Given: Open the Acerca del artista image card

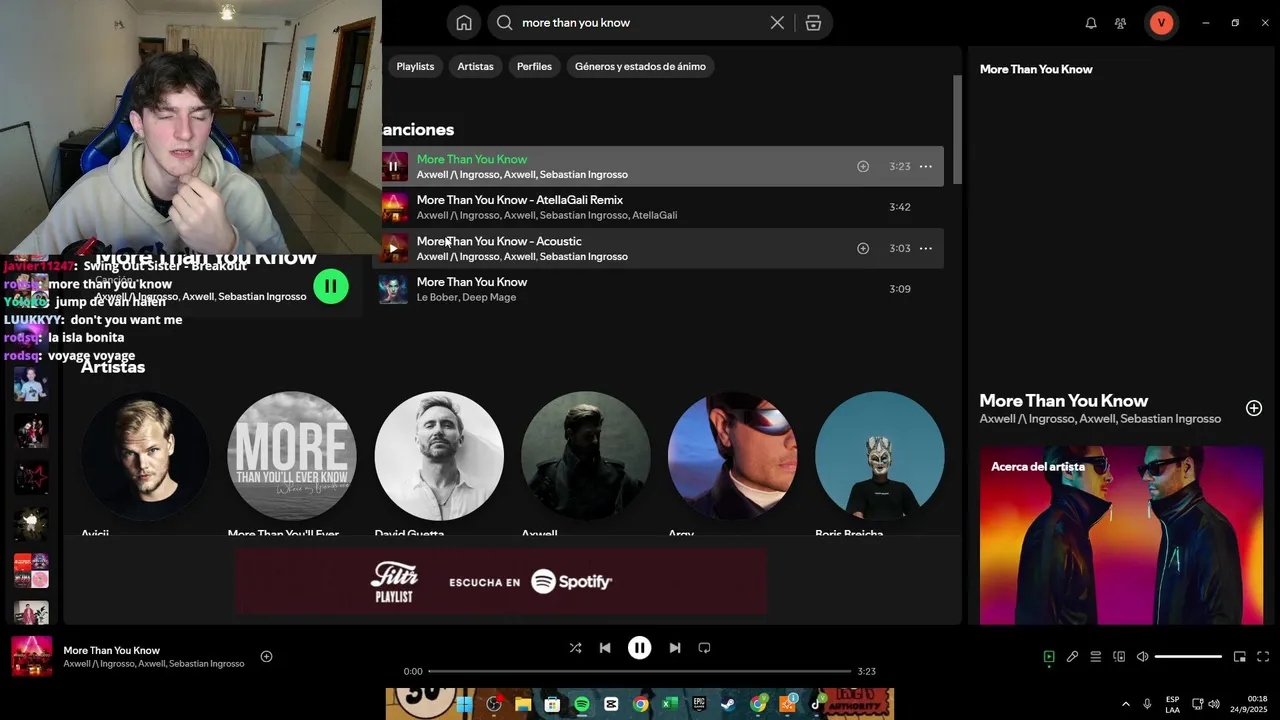Looking at the screenshot, I should [1121, 535].
